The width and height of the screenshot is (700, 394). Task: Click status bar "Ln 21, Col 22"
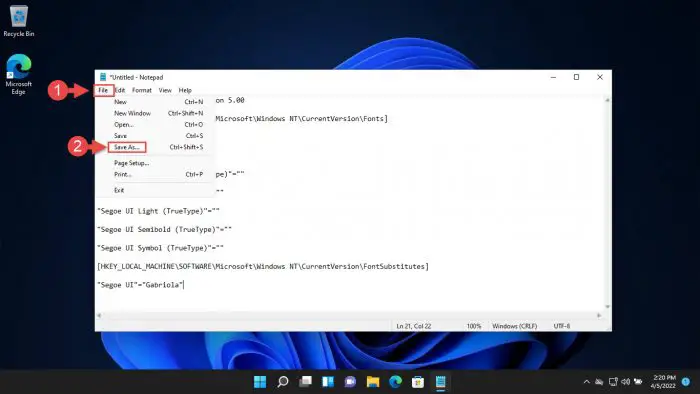click(414, 326)
